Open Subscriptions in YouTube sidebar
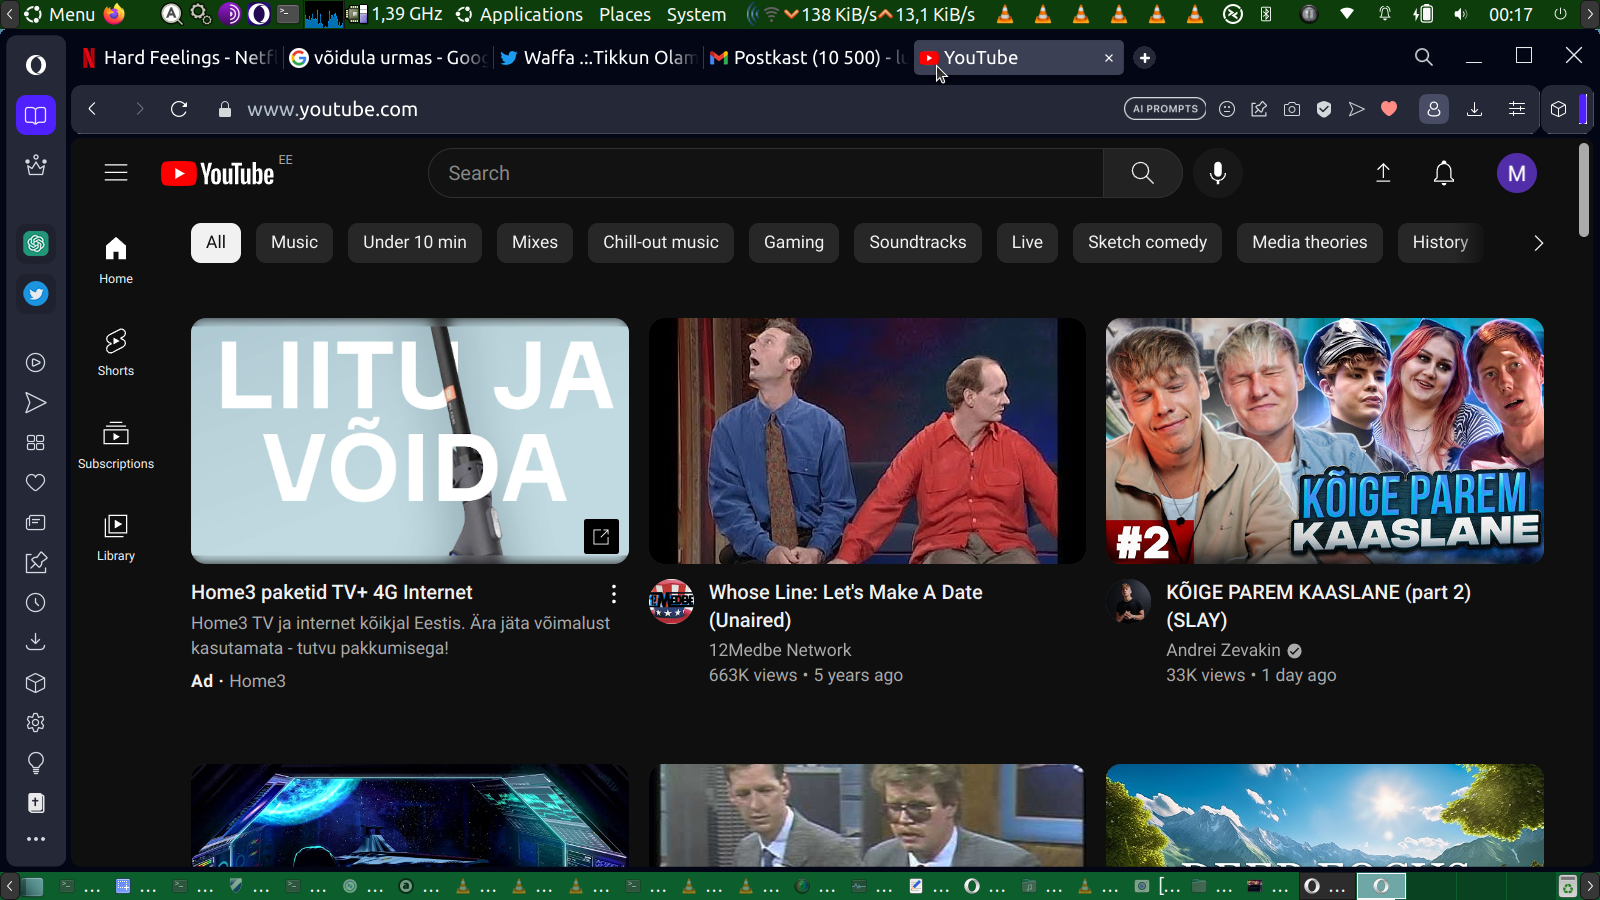The image size is (1600, 900). (116, 445)
